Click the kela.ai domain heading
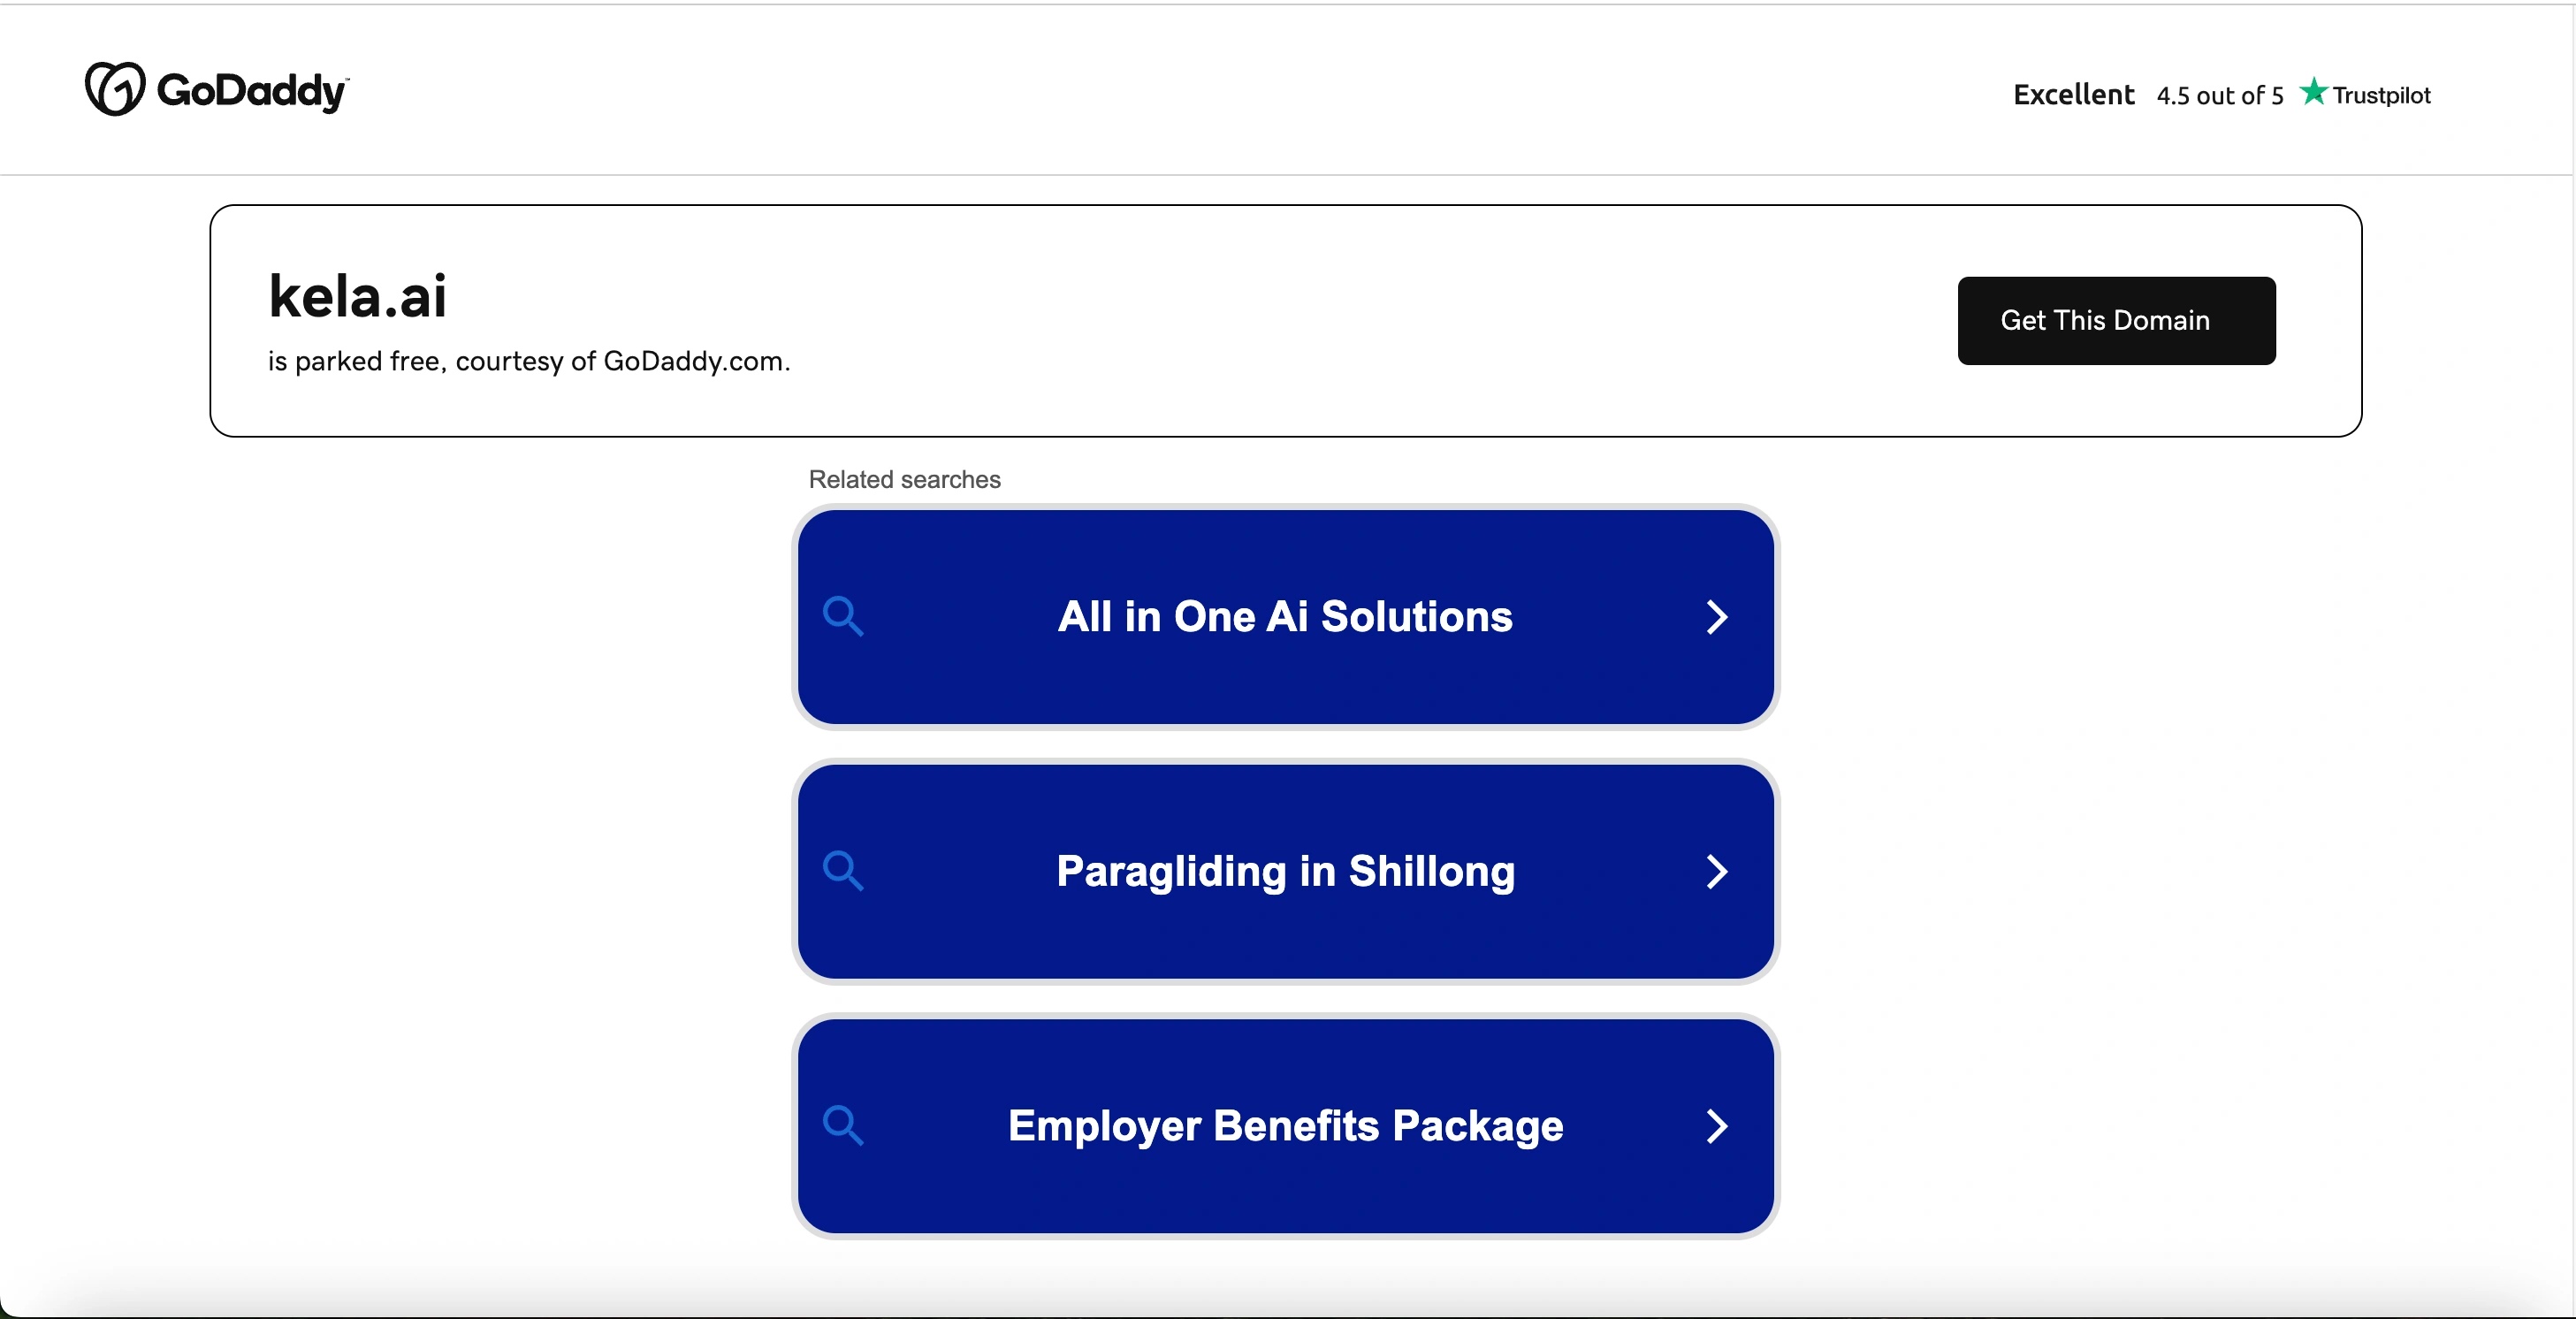The height and width of the screenshot is (1319, 2576). pos(357,296)
